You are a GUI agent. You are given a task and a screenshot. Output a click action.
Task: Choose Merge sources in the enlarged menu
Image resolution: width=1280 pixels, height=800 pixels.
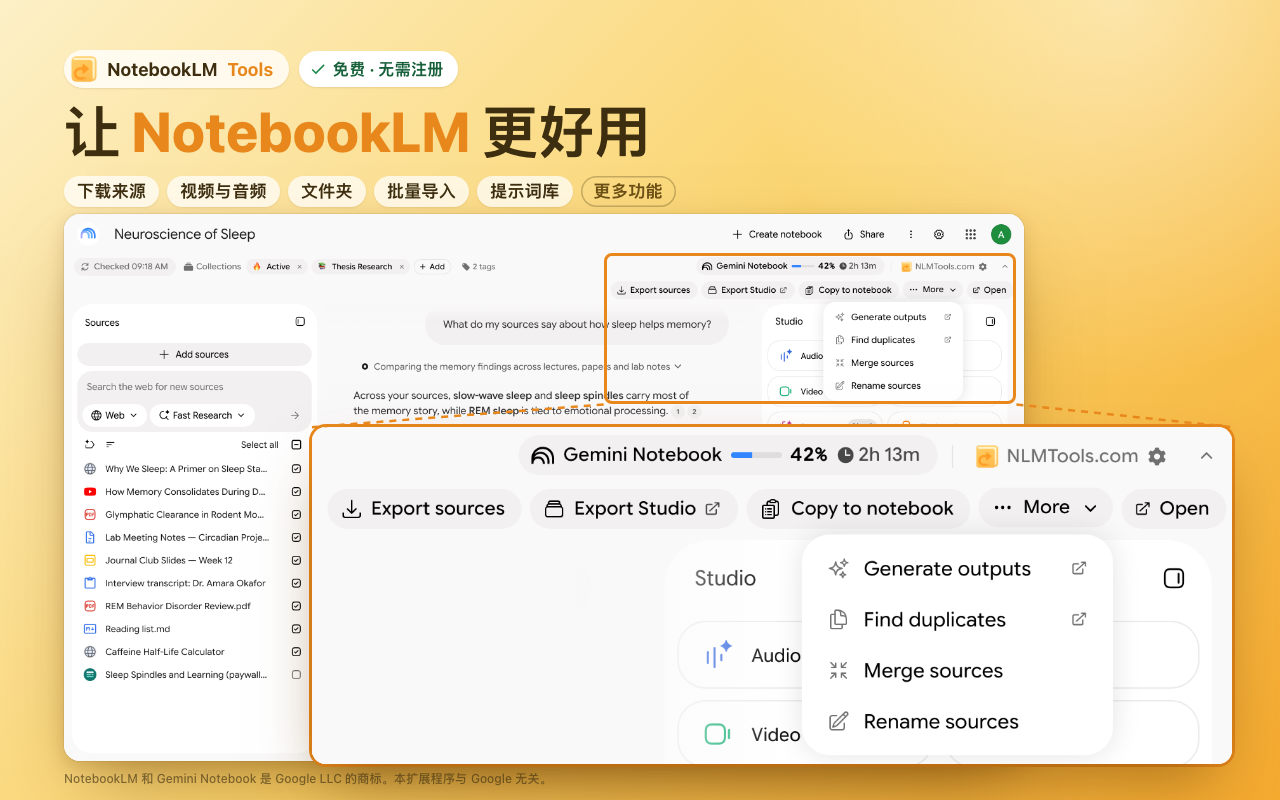pos(958,671)
